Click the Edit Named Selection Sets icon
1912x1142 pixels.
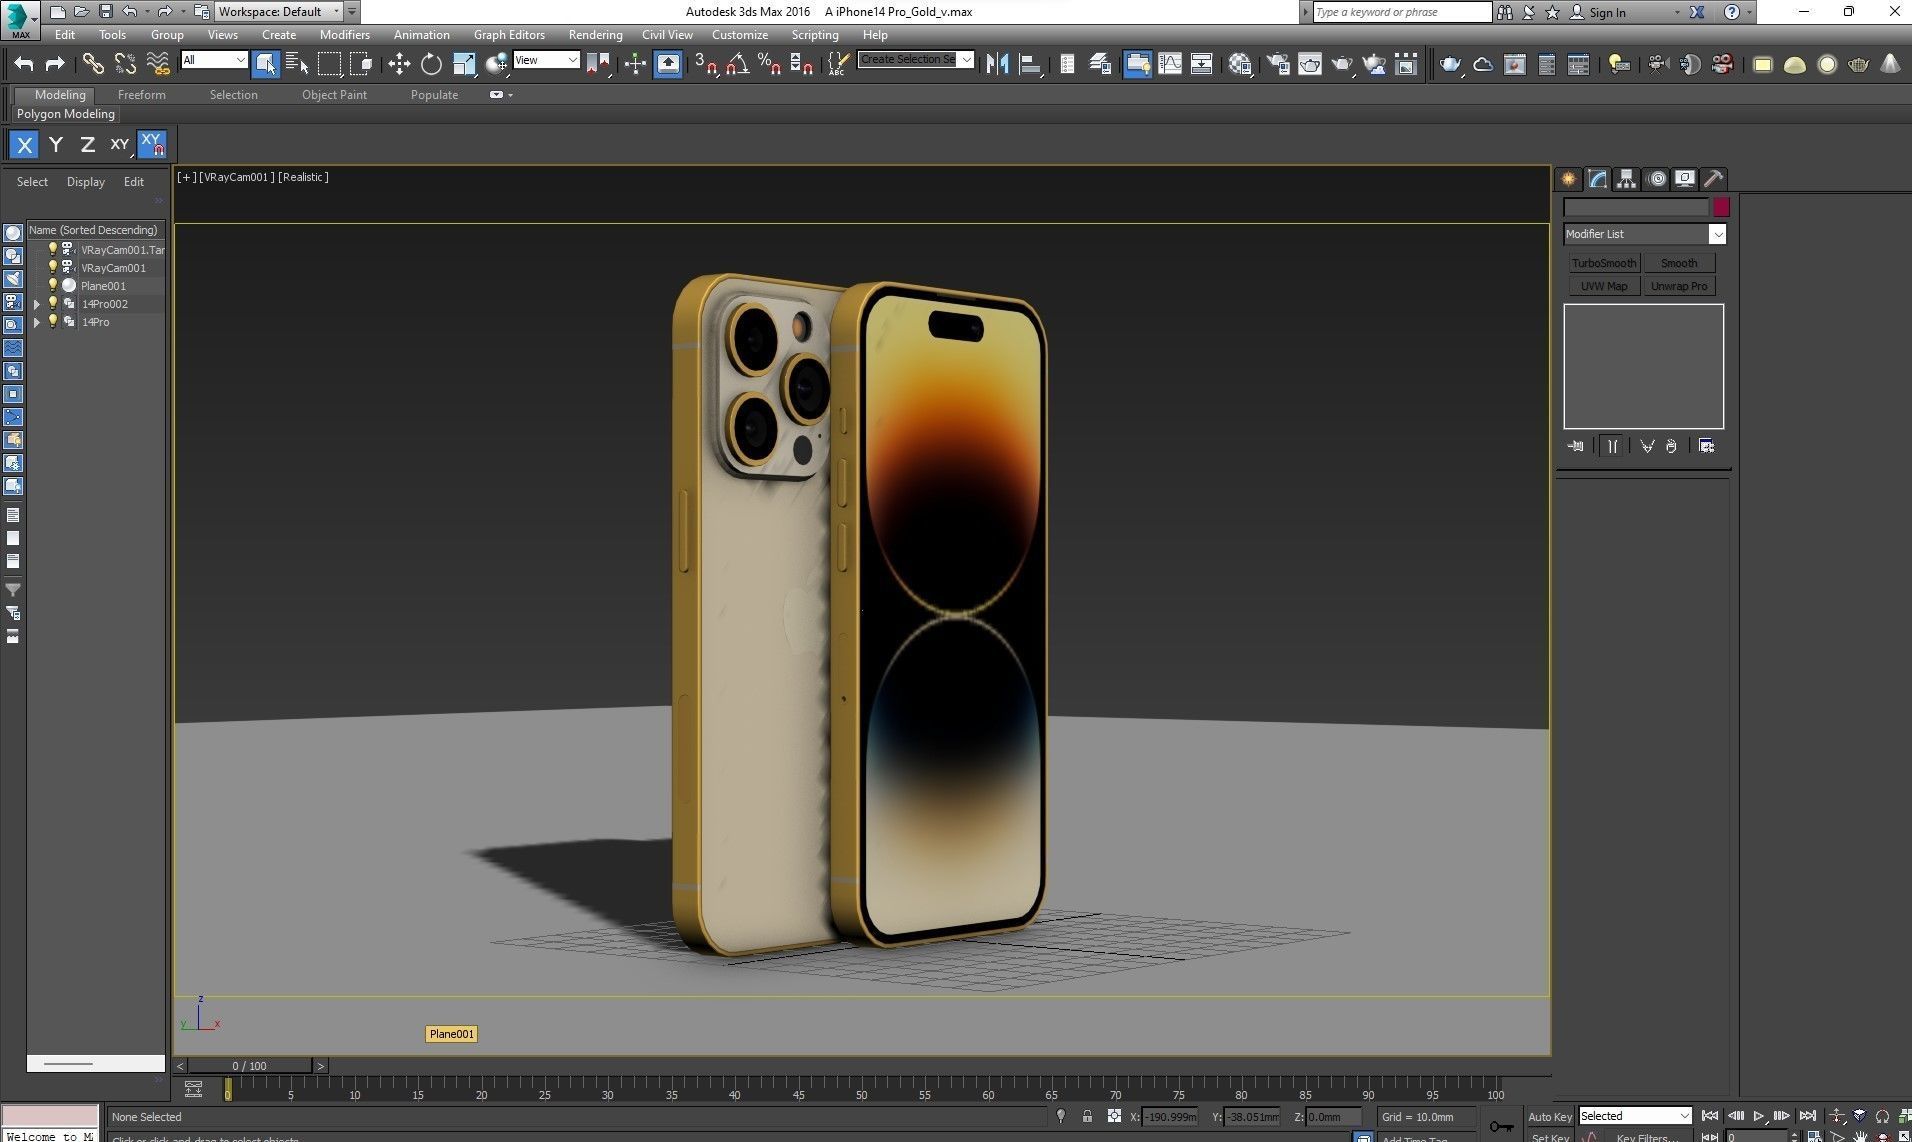[839, 64]
